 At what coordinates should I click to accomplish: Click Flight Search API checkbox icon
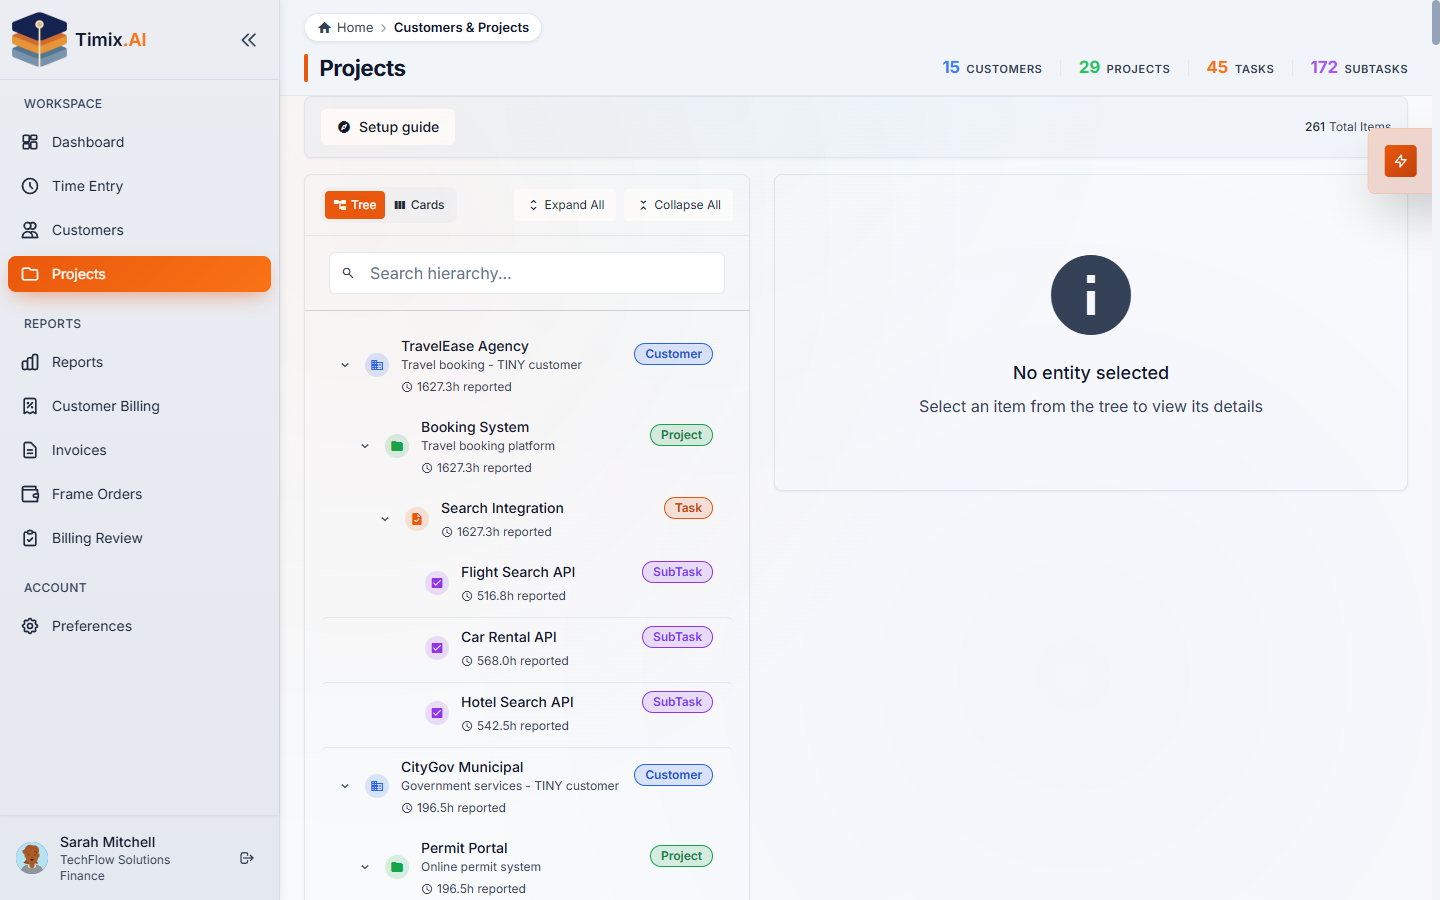[437, 584]
